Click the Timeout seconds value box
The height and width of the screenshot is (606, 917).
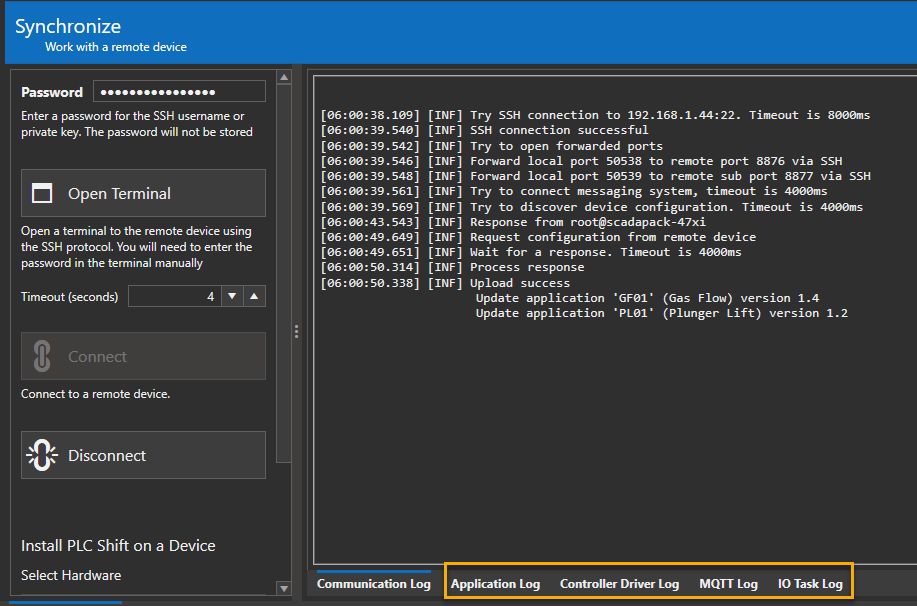click(174, 297)
